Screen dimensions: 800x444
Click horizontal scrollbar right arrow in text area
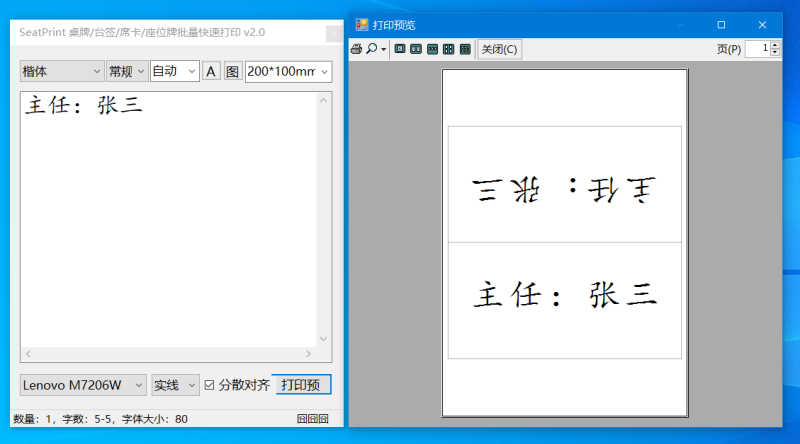[308, 354]
